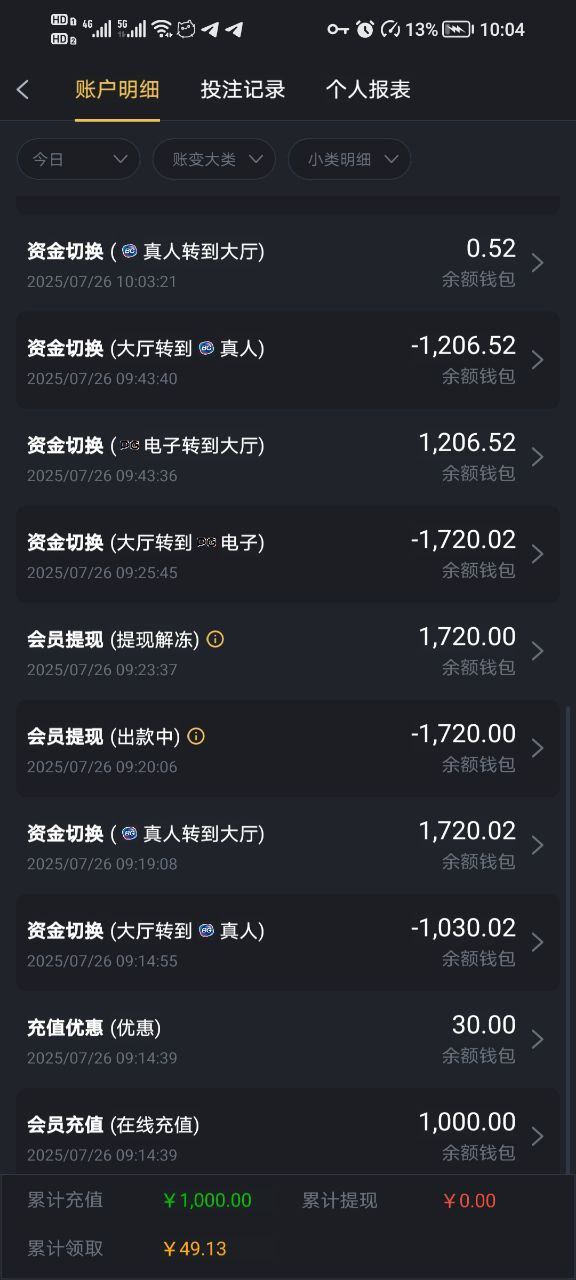Viewport: 576px width, 1280px height.
Task: Open the 今日 date filter dropdown
Action: click(x=78, y=159)
